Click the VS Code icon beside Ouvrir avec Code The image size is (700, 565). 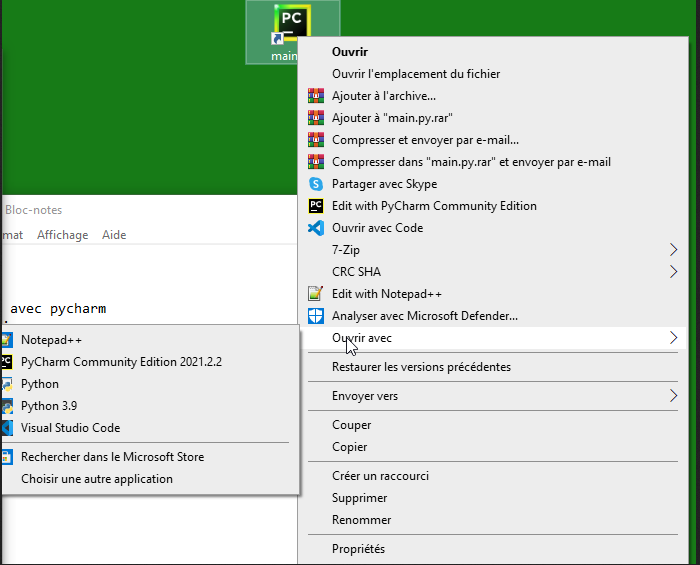(316, 228)
